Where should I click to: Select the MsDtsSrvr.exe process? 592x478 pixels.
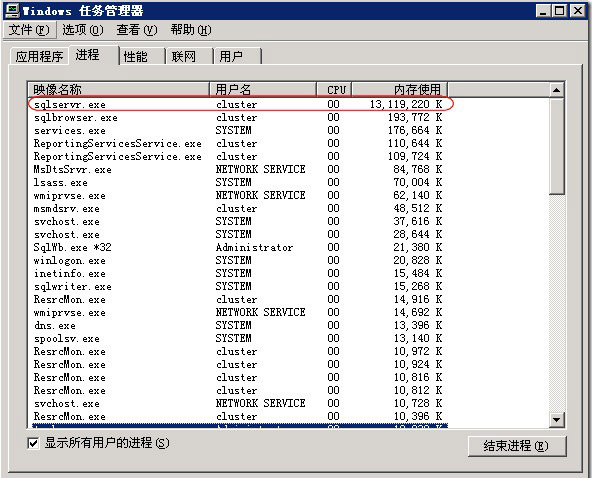pos(238,169)
